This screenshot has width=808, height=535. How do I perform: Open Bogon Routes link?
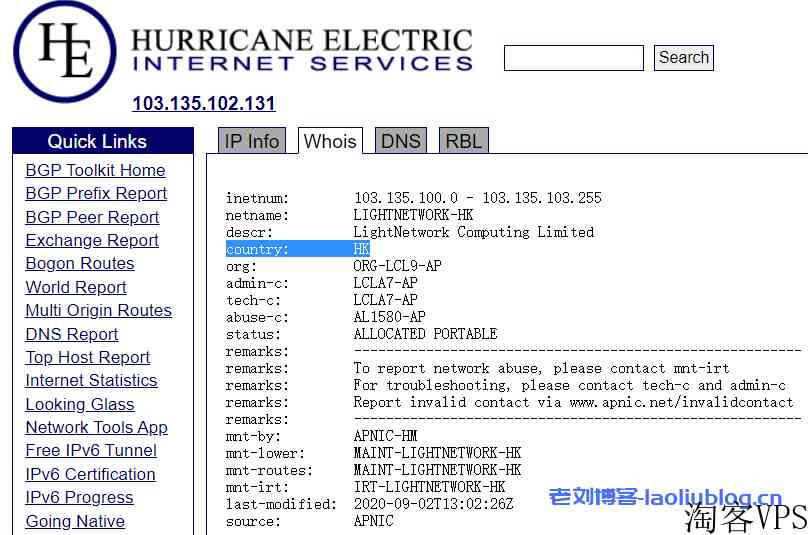point(80,263)
